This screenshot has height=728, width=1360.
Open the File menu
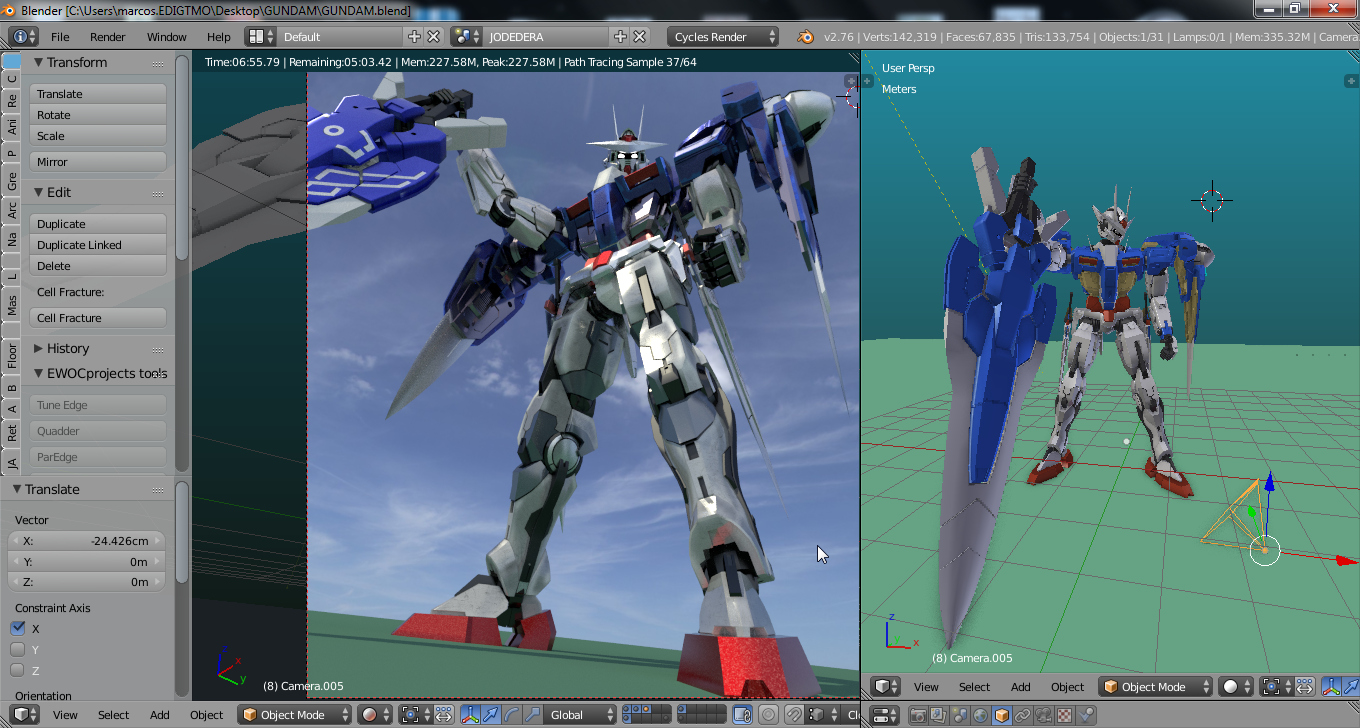click(60, 37)
